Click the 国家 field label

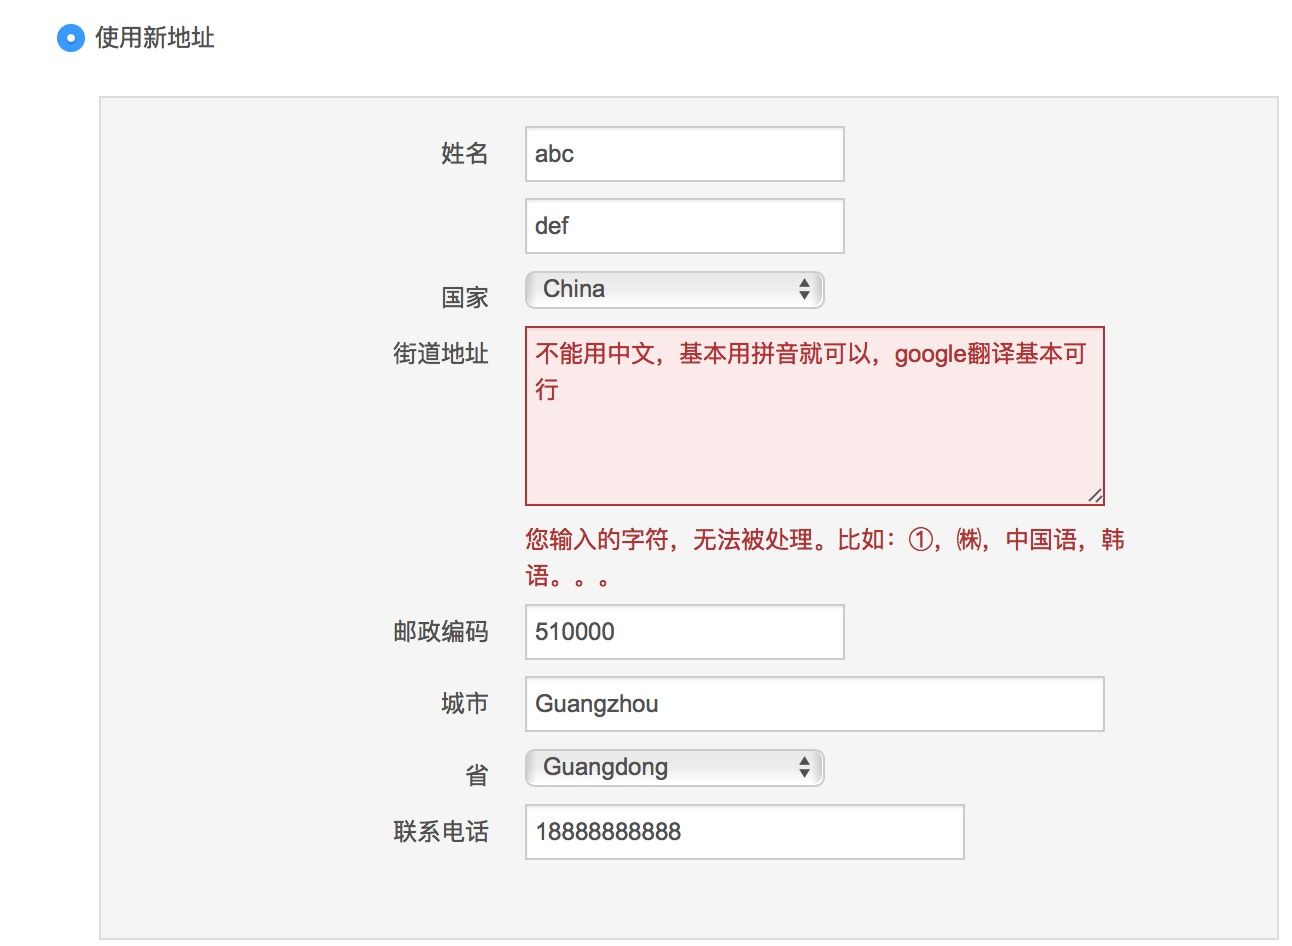point(465,298)
